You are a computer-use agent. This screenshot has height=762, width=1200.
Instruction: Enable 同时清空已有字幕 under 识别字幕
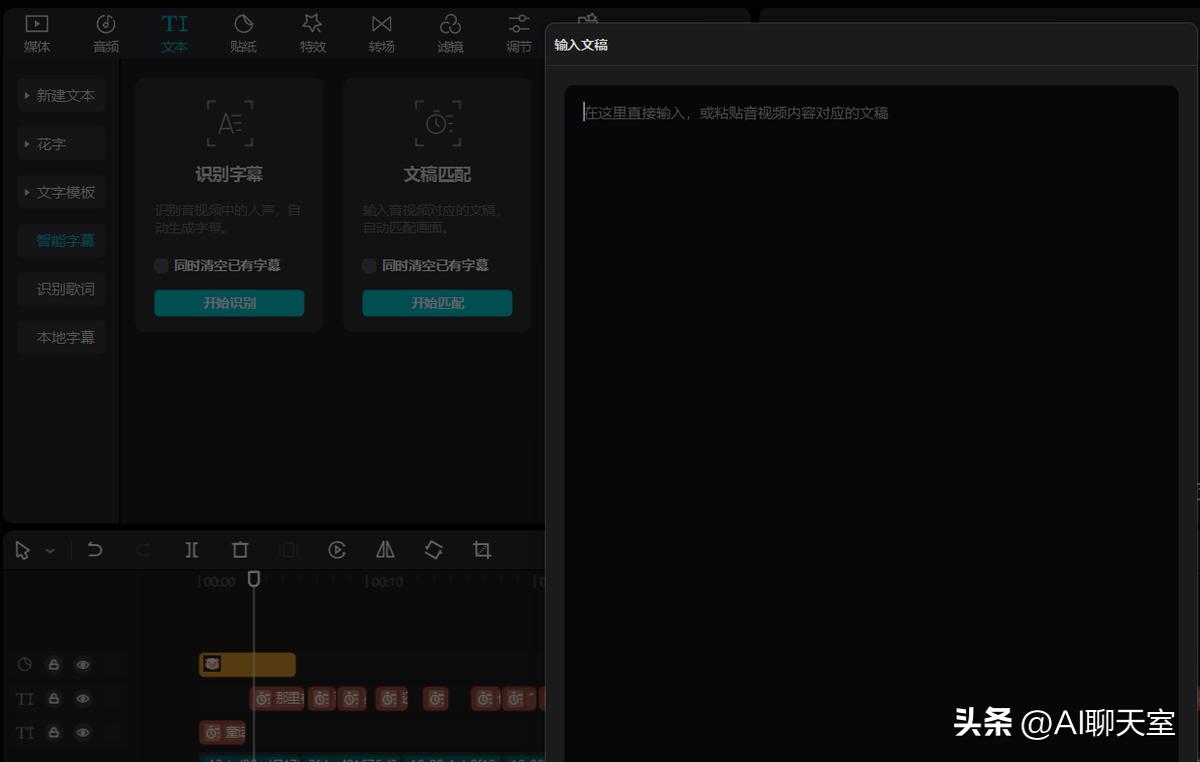(161, 265)
